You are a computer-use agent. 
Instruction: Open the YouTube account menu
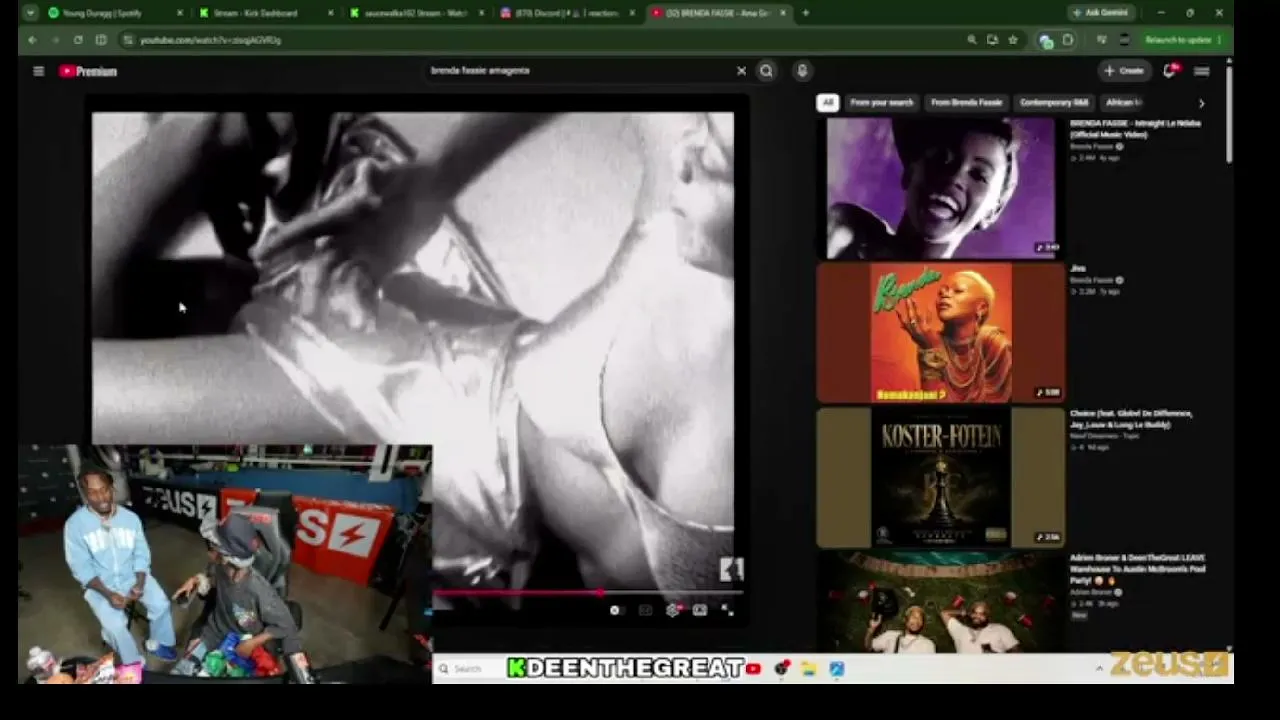(1201, 71)
